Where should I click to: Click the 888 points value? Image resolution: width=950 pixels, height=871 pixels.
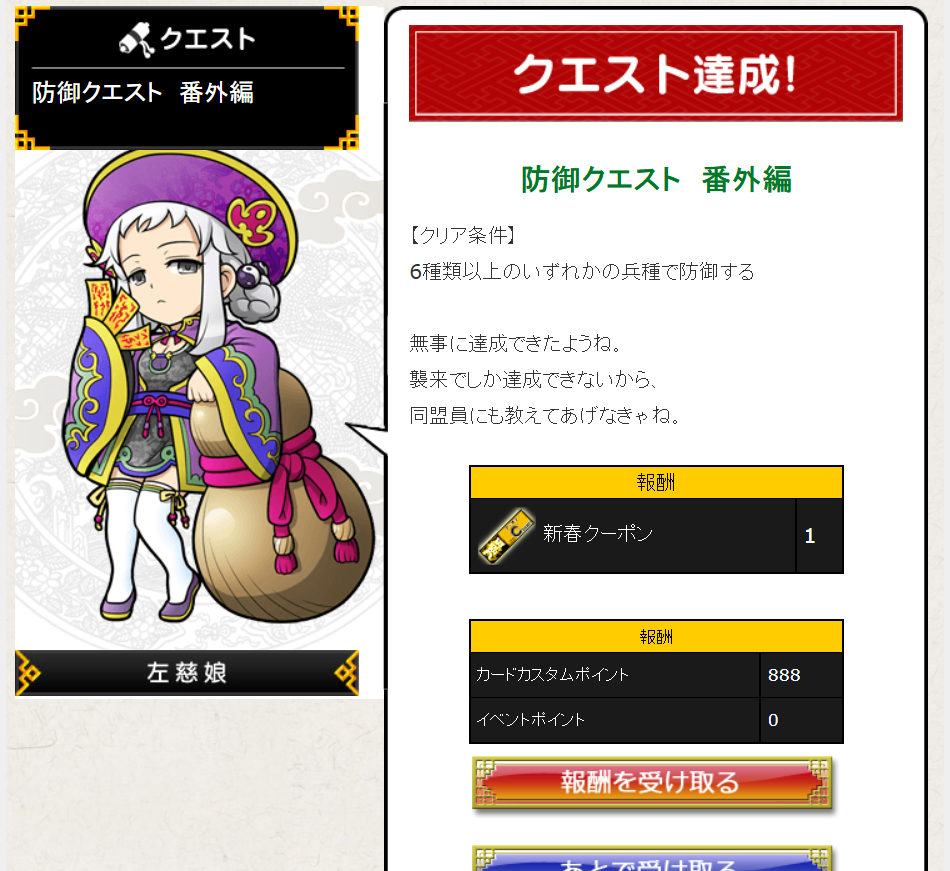point(784,675)
